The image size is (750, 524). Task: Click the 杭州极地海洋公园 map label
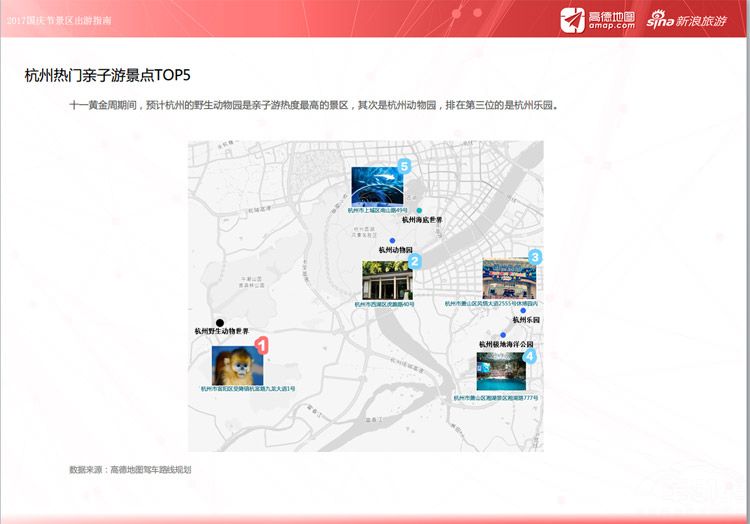click(x=505, y=345)
